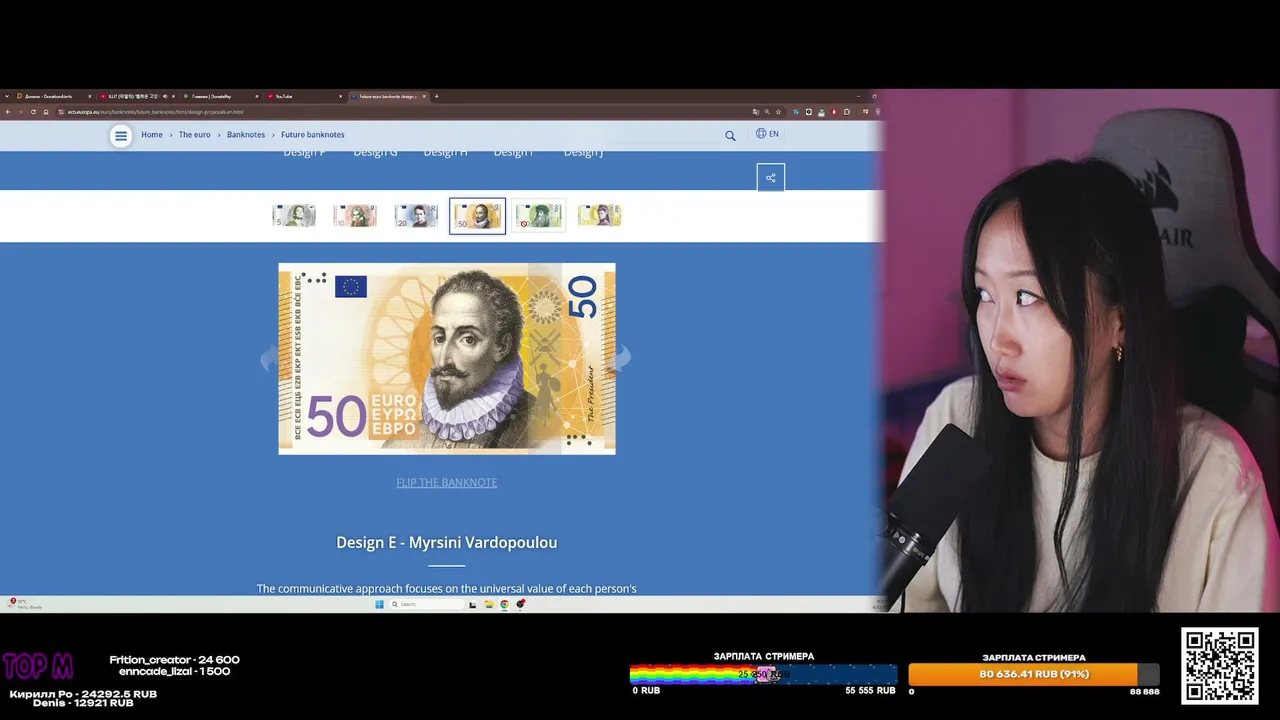
Task: Go back in browser history
Action: tap(8, 112)
